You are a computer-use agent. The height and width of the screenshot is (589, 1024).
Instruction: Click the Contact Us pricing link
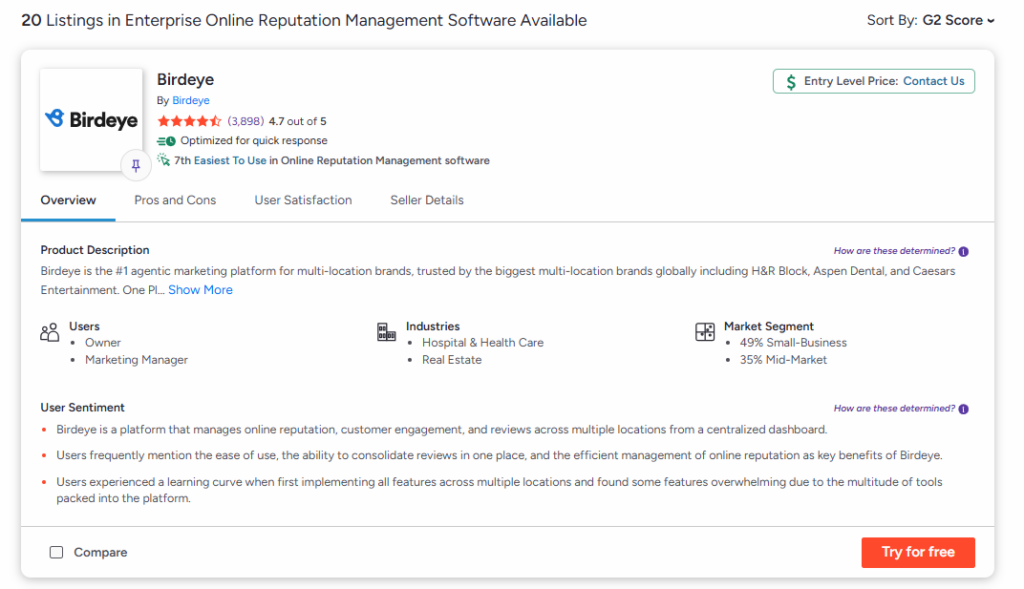(934, 81)
